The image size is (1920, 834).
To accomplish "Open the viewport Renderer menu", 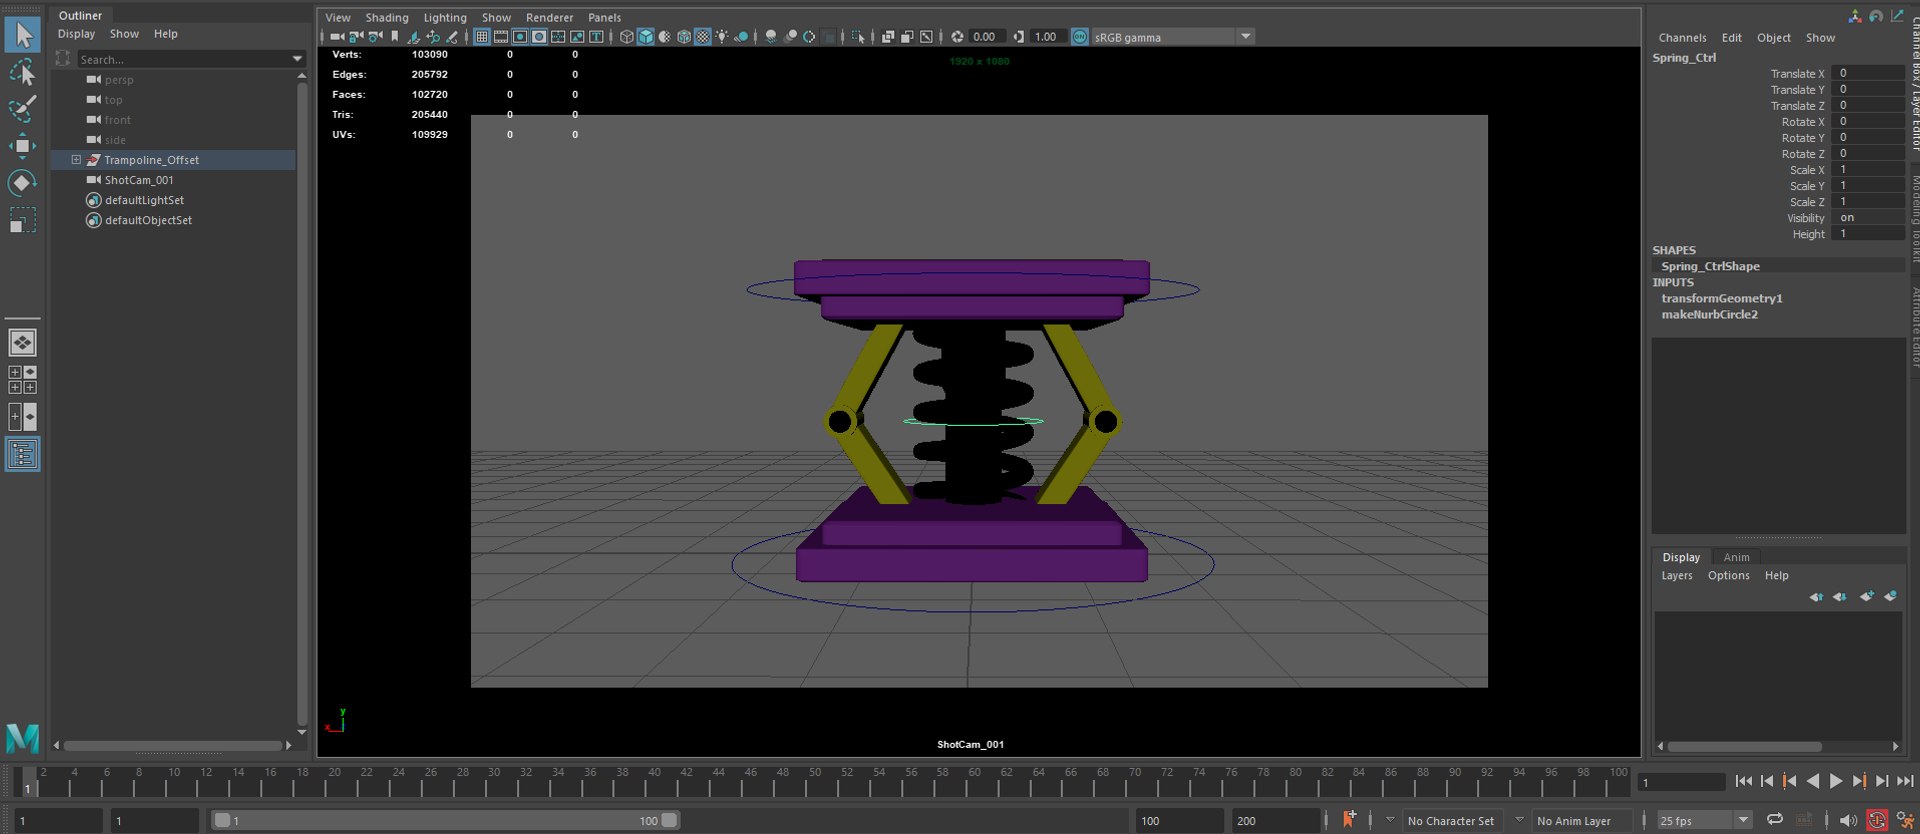I will (550, 18).
